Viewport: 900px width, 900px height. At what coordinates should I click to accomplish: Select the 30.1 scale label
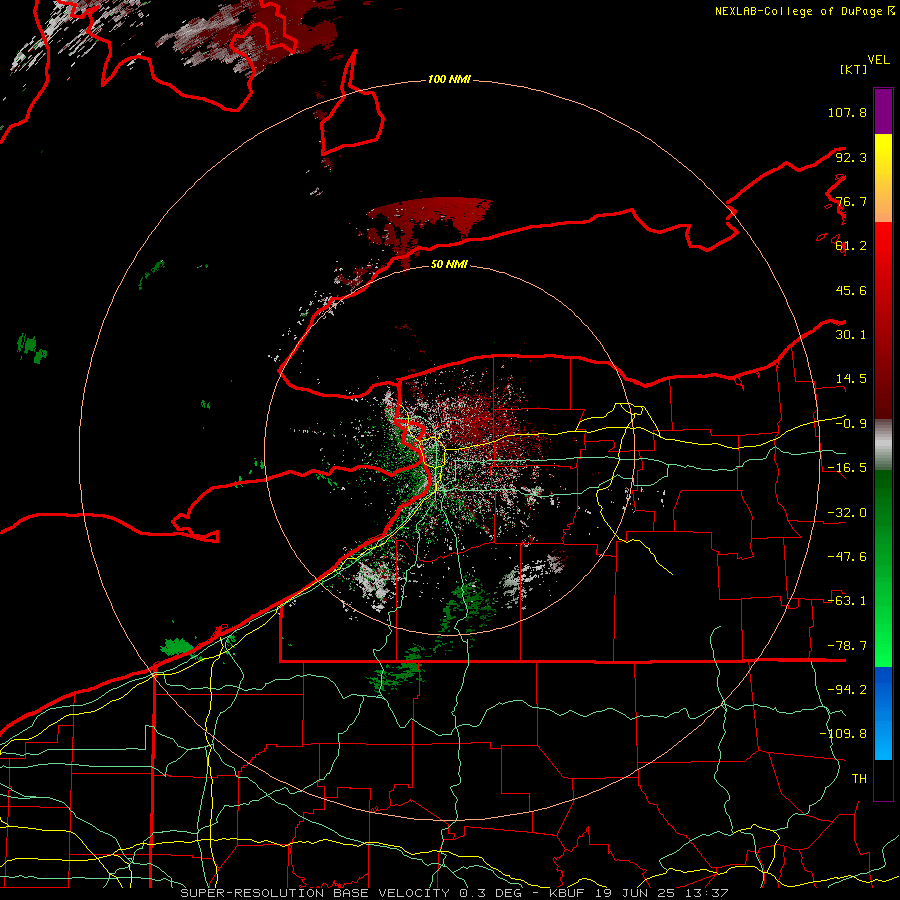point(851,335)
